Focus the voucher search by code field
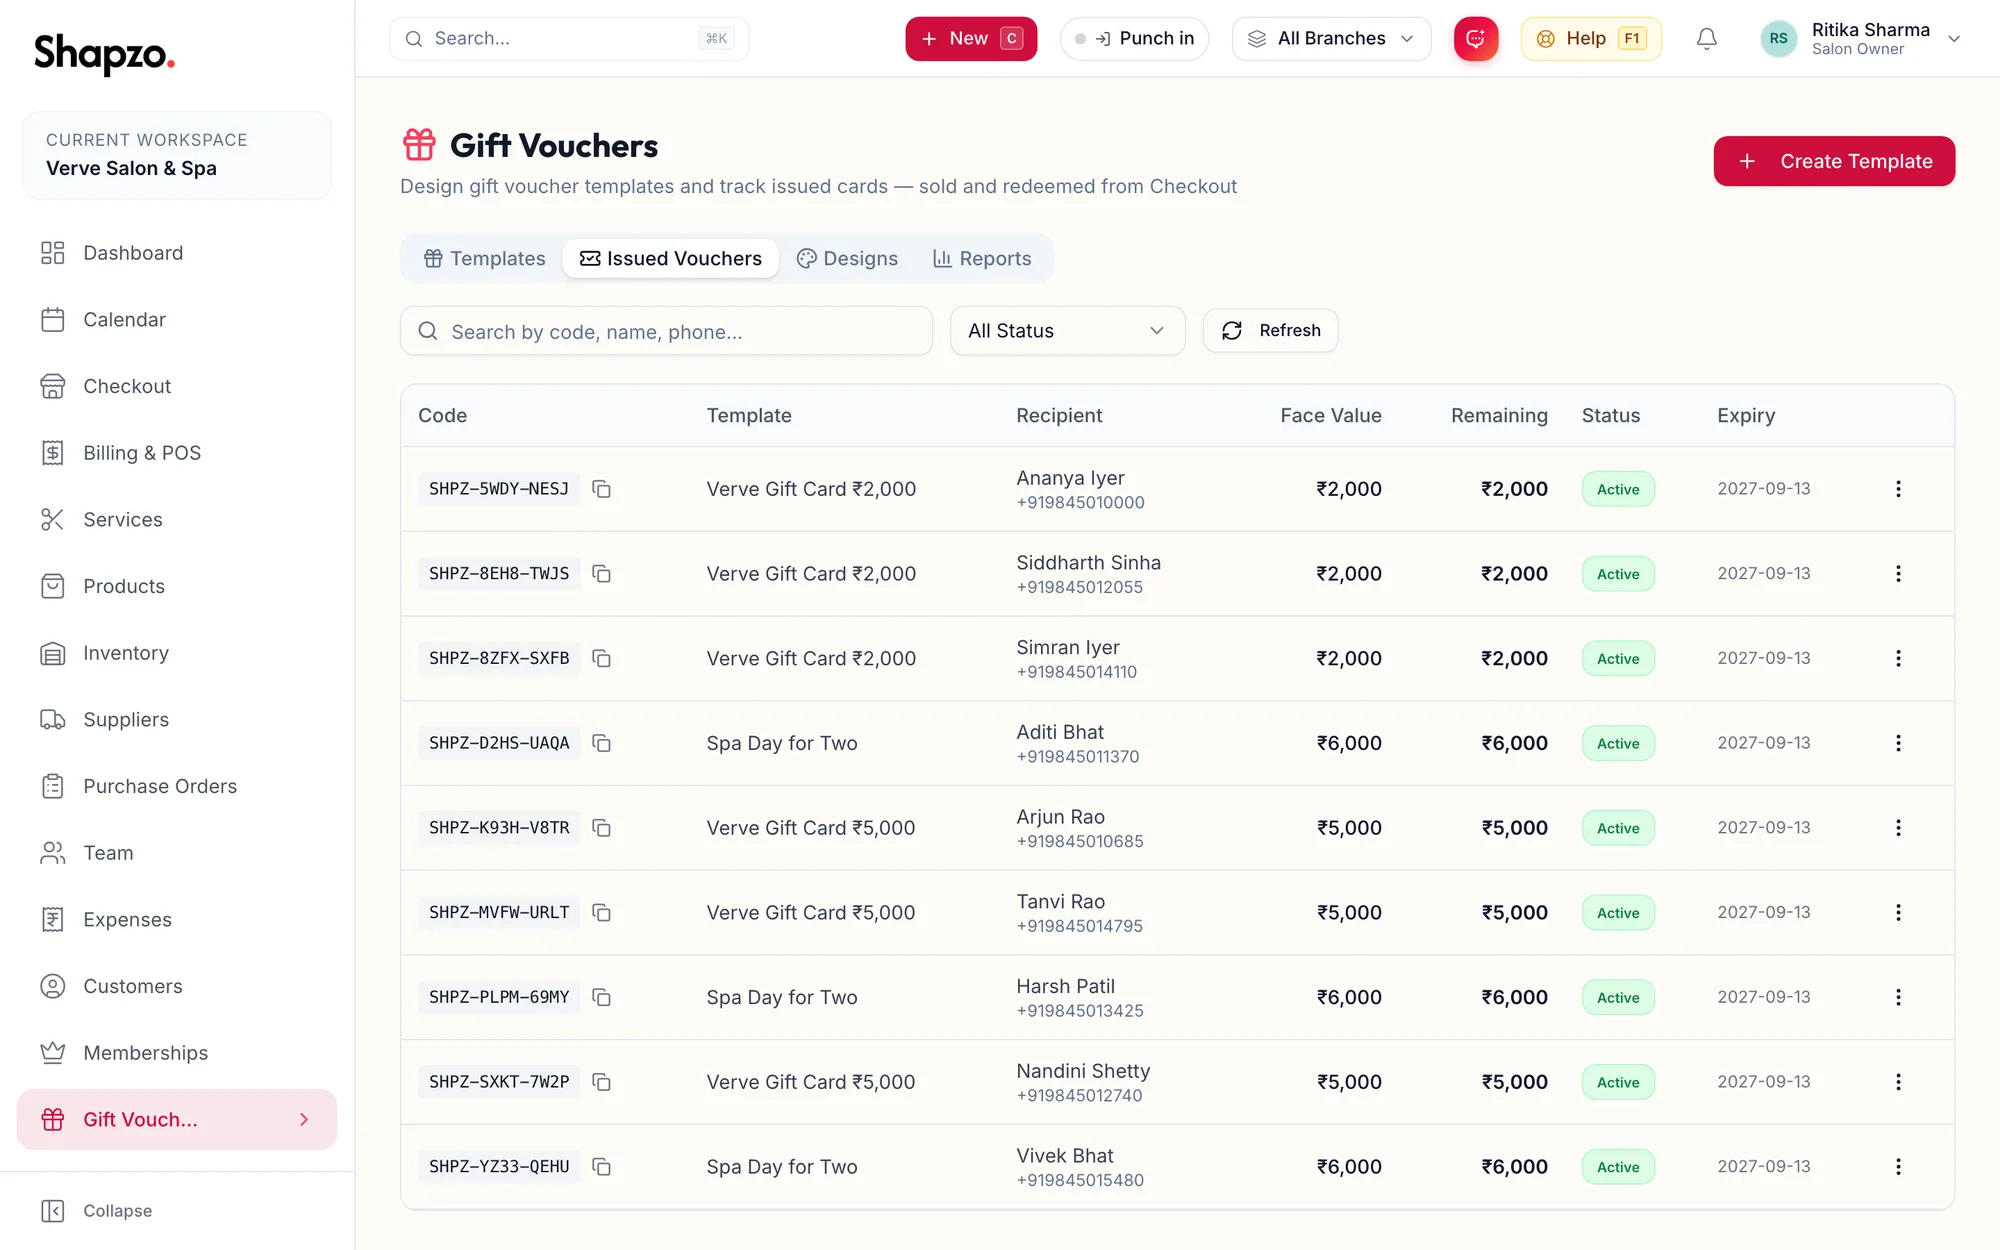The width and height of the screenshot is (2000, 1250). pyautogui.click(x=667, y=331)
